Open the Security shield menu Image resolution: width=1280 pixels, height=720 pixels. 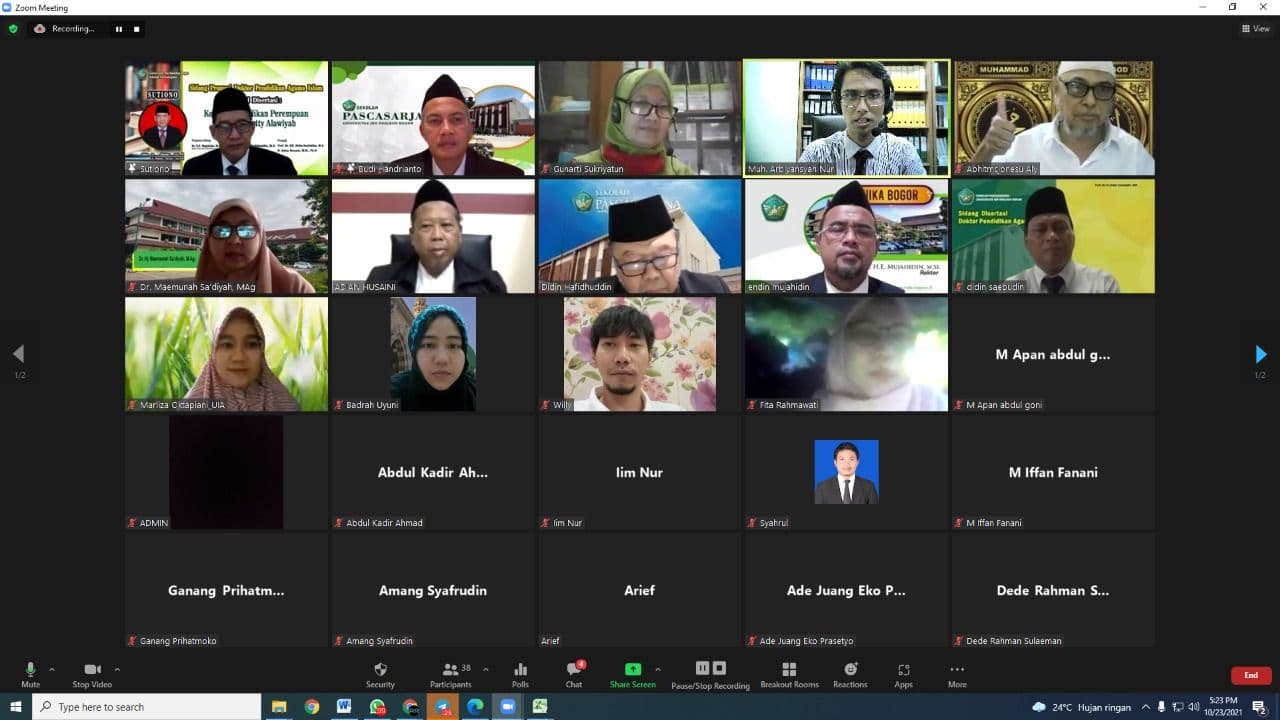click(x=380, y=674)
